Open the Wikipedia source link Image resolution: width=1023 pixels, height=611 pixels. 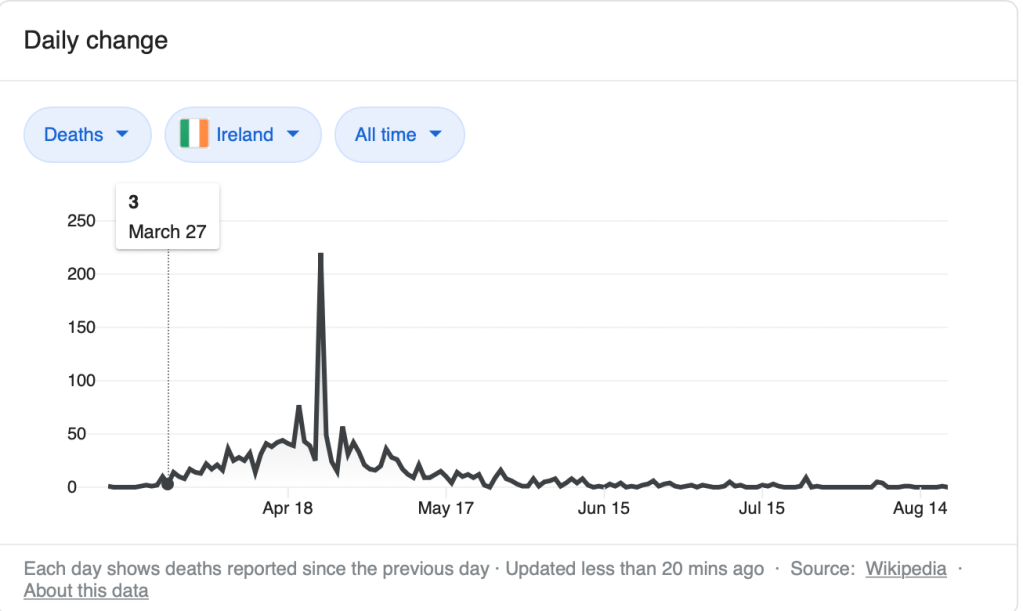pyautogui.click(x=906, y=569)
